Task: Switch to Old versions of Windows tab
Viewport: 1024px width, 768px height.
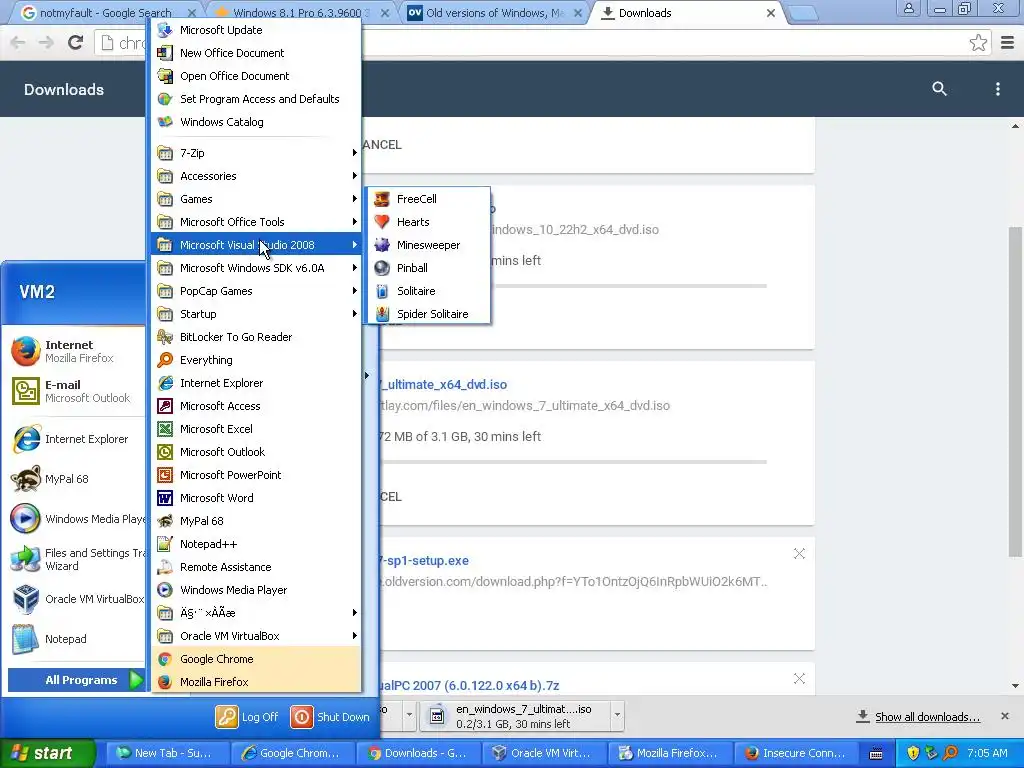Action: (x=494, y=12)
